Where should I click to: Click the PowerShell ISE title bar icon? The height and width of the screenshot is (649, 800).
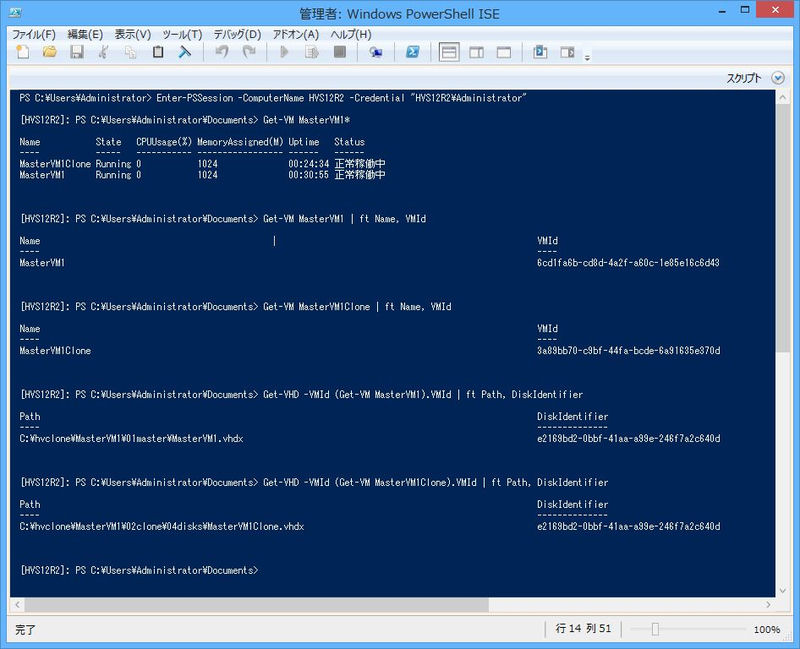(x=15, y=12)
